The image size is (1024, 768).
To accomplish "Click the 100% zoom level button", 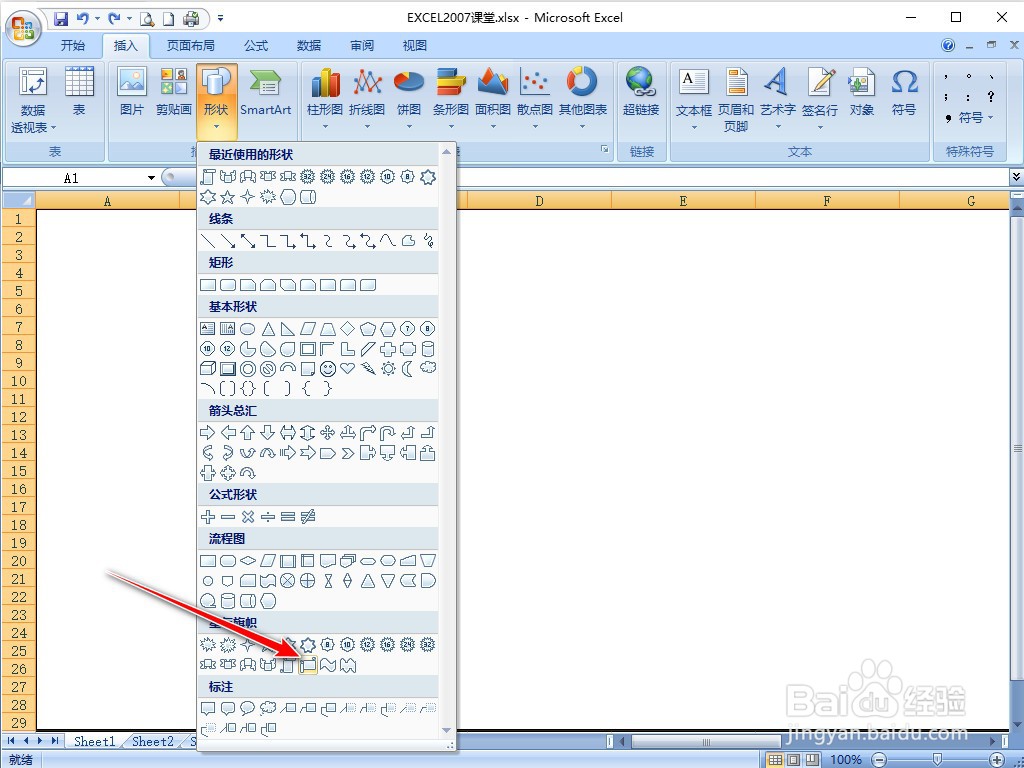I will point(846,760).
